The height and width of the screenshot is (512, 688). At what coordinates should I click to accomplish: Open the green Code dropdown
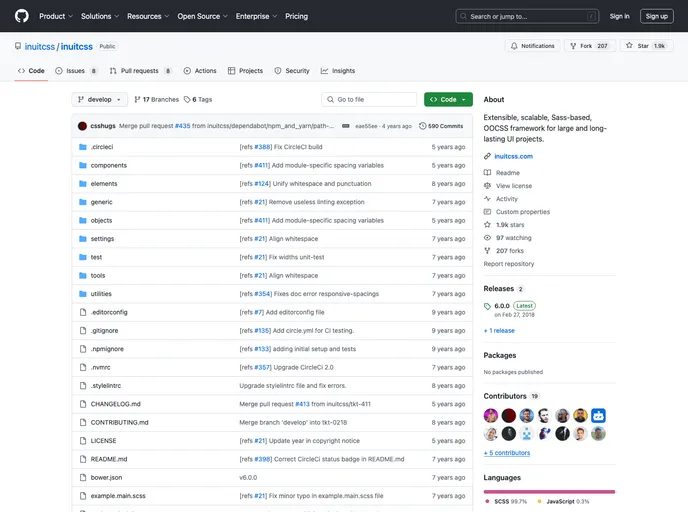(448, 100)
